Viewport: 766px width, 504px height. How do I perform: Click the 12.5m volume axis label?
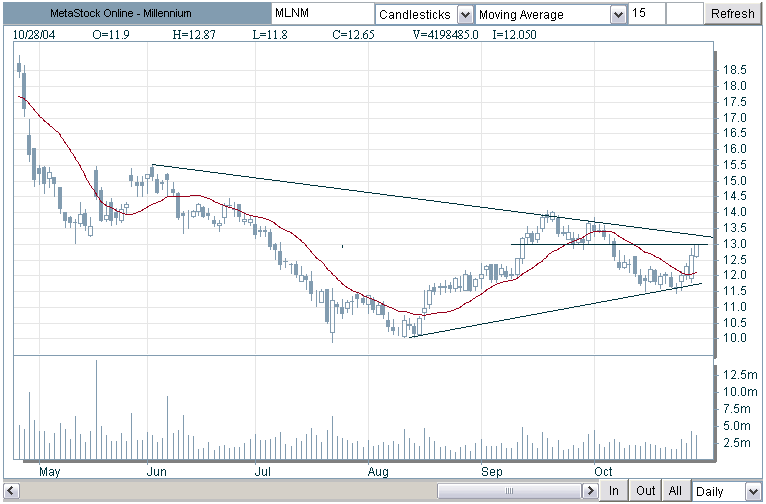[740, 375]
